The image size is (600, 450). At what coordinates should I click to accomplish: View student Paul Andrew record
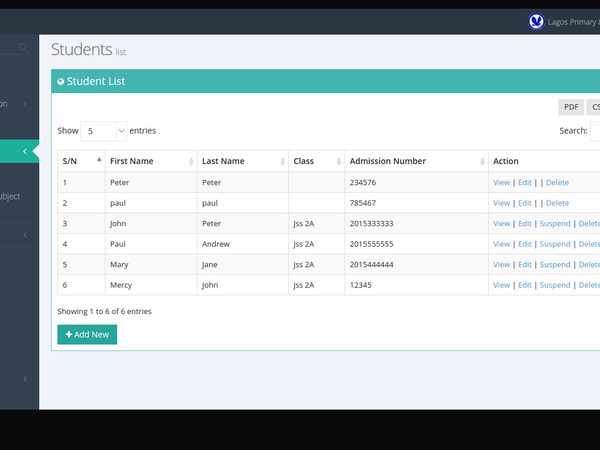501,244
